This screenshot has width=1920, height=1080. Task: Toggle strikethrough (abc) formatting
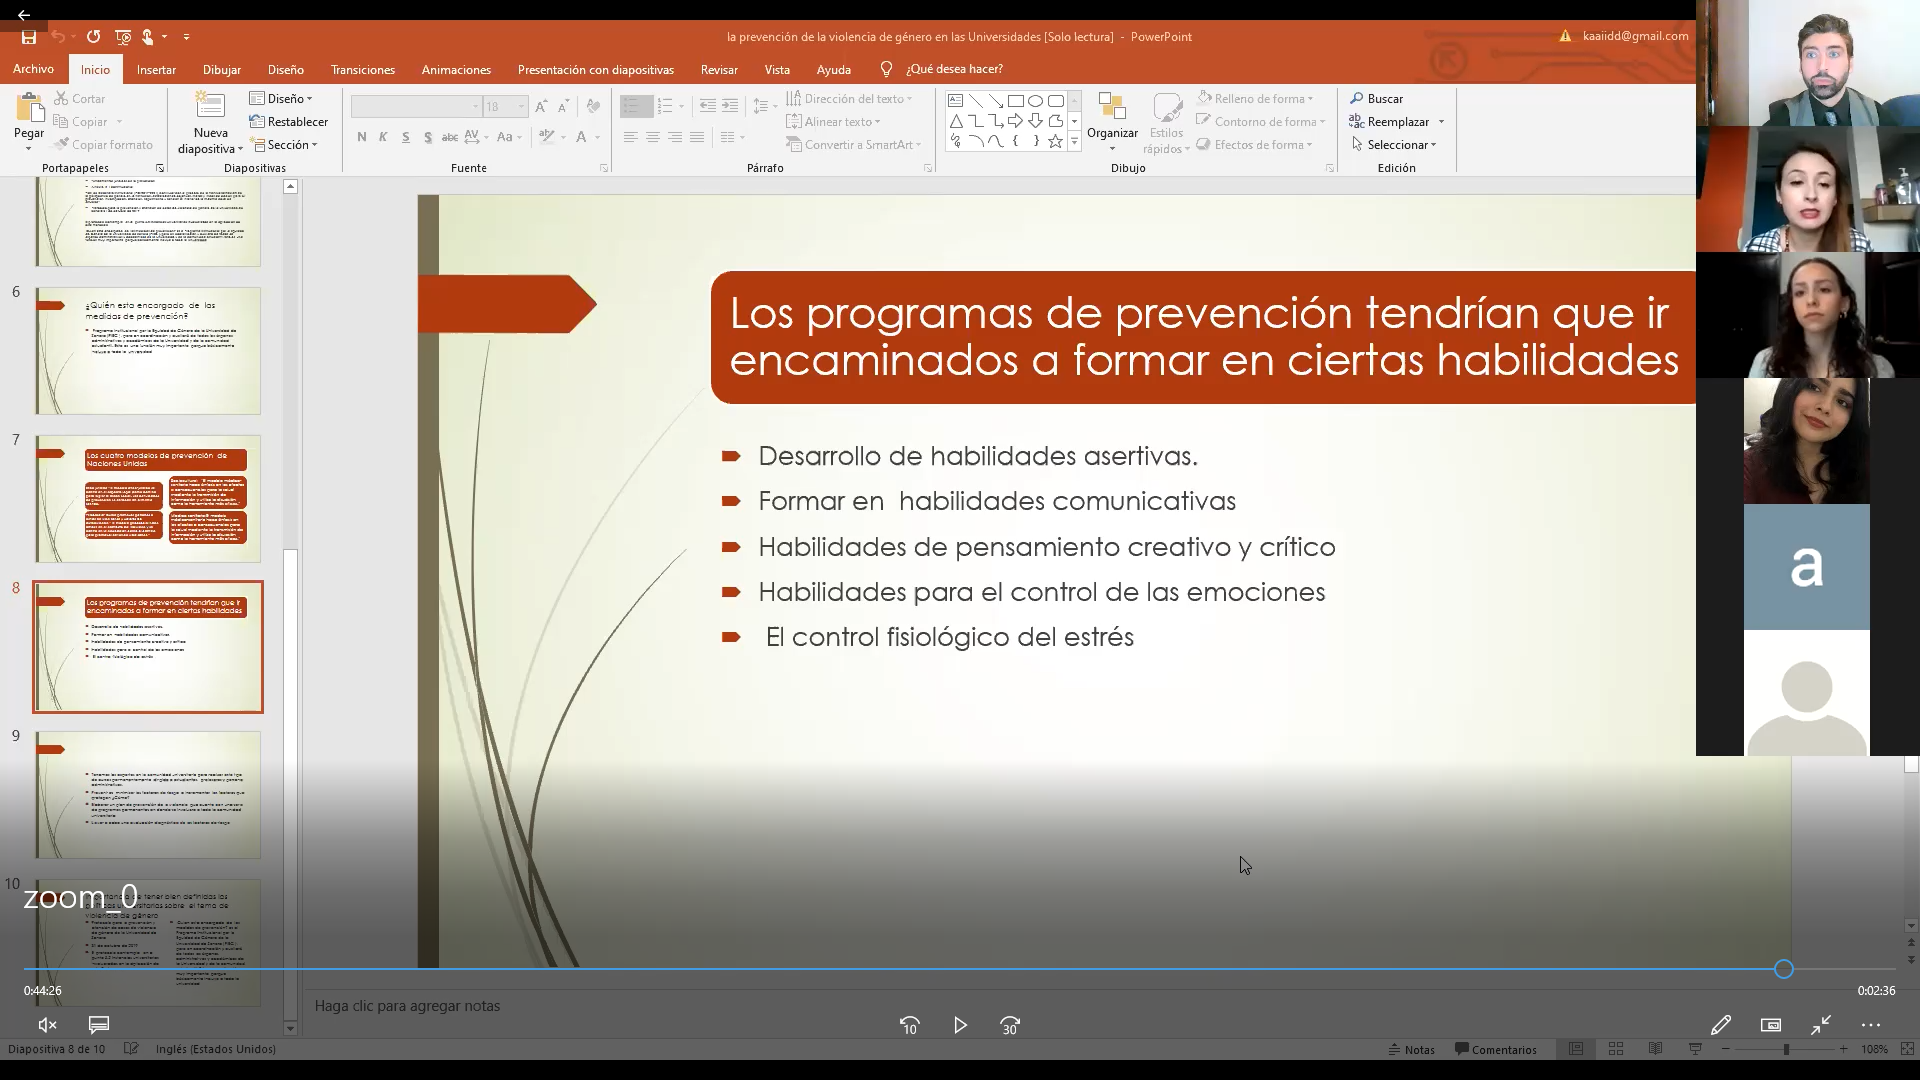pyautogui.click(x=450, y=137)
